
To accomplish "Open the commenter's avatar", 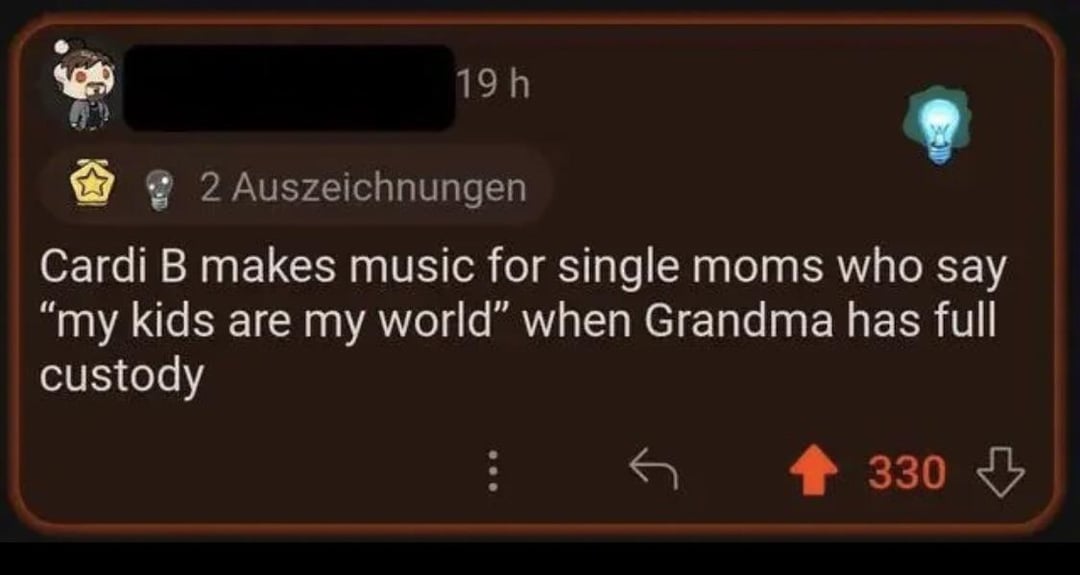I will coord(85,86).
